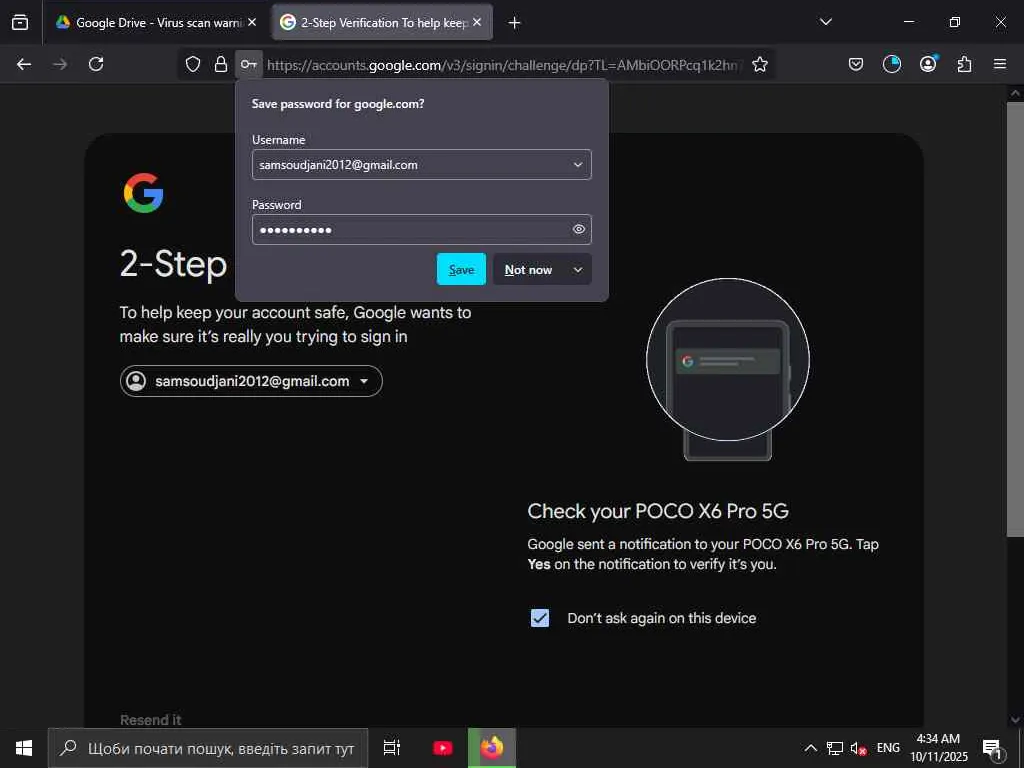Reload the current page
Viewport: 1024px width, 768px height.
[x=96, y=64]
